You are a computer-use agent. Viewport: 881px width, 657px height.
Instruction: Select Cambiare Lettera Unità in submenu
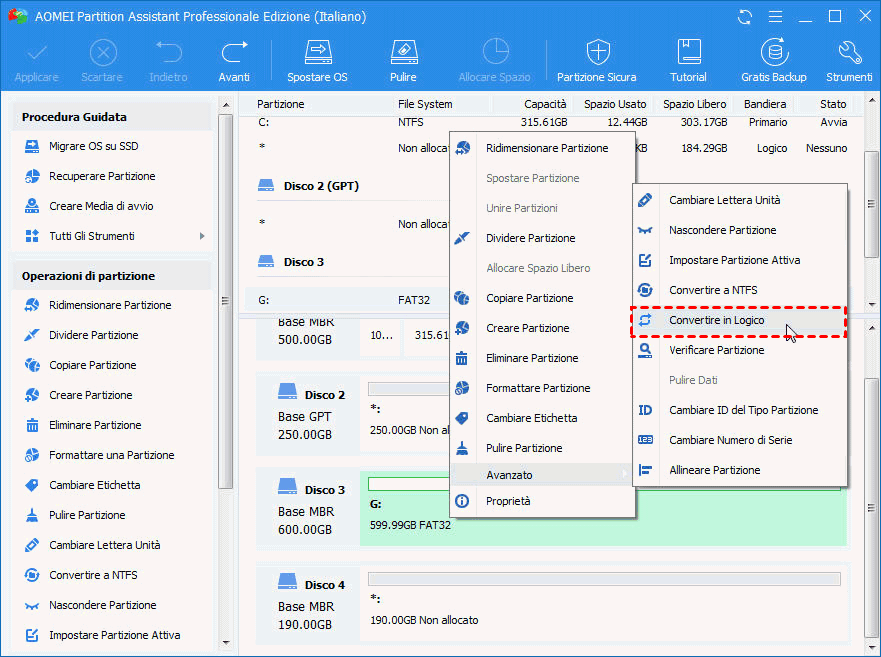pyautogui.click(x=724, y=200)
